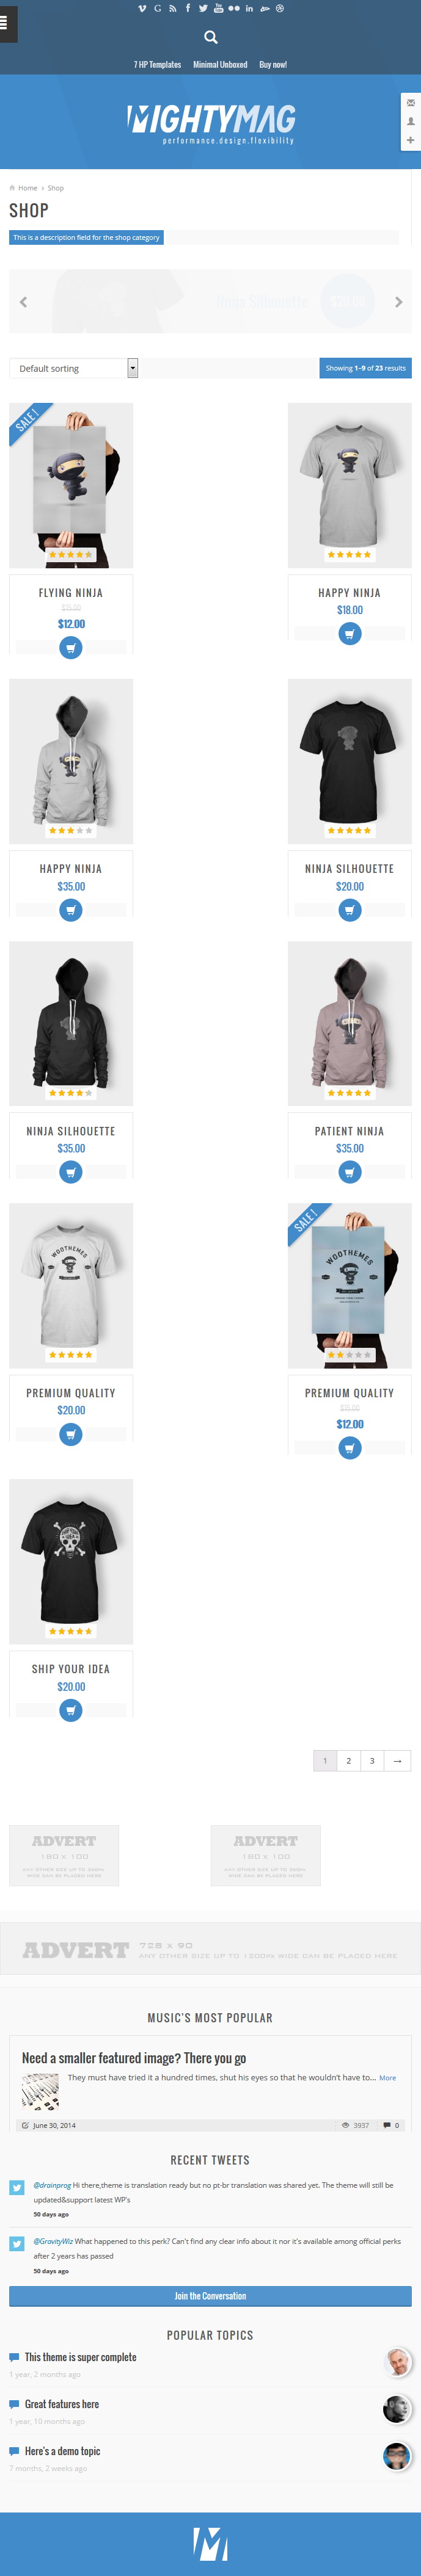
Task: Open the user profile icon on side panel
Action: [410, 121]
